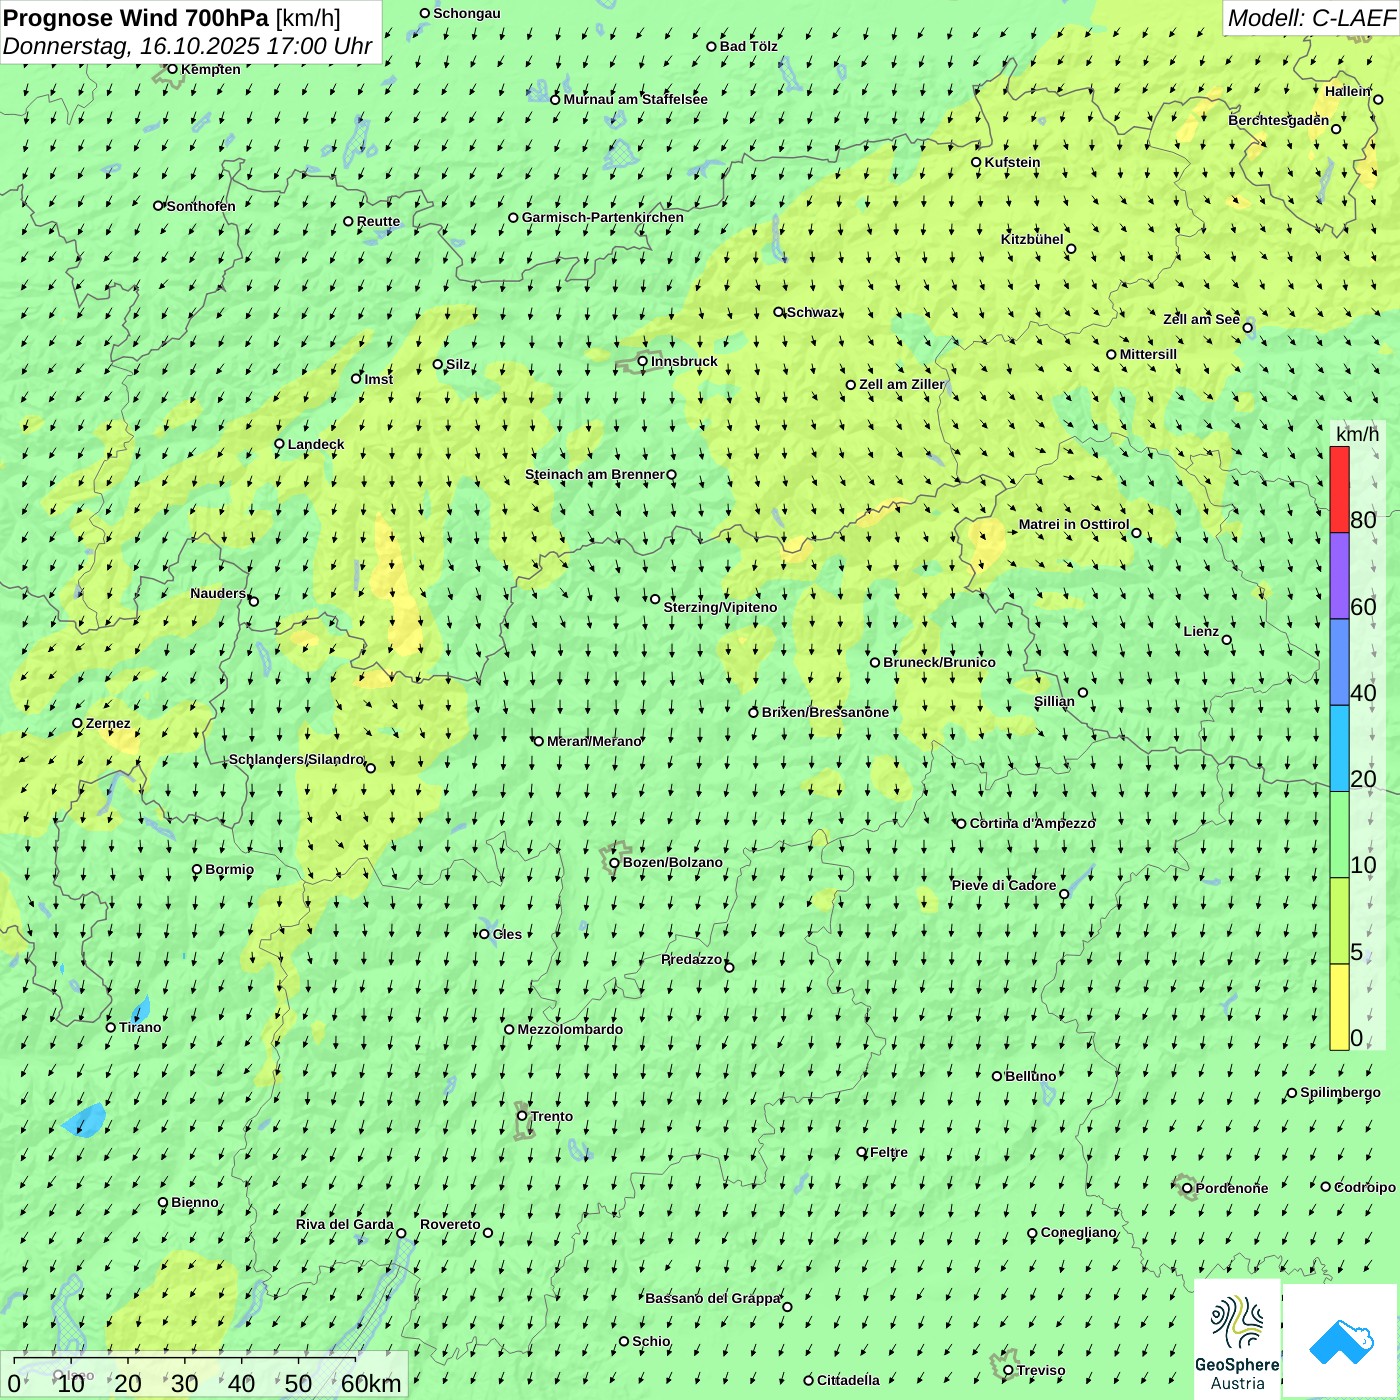Screen dimensions: 1400x1400
Task: Click the 'Meran/Merano' label
Action: point(594,741)
